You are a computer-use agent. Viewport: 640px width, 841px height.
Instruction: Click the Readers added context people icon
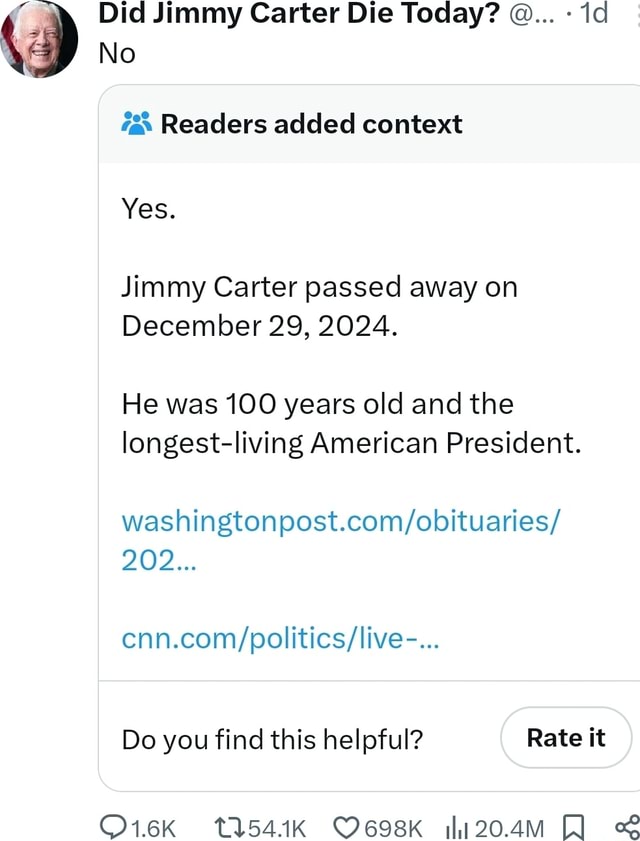pyautogui.click(x=136, y=123)
